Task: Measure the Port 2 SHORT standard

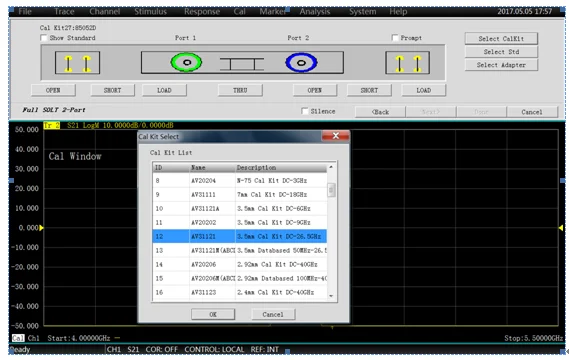Action: coord(369,90)
